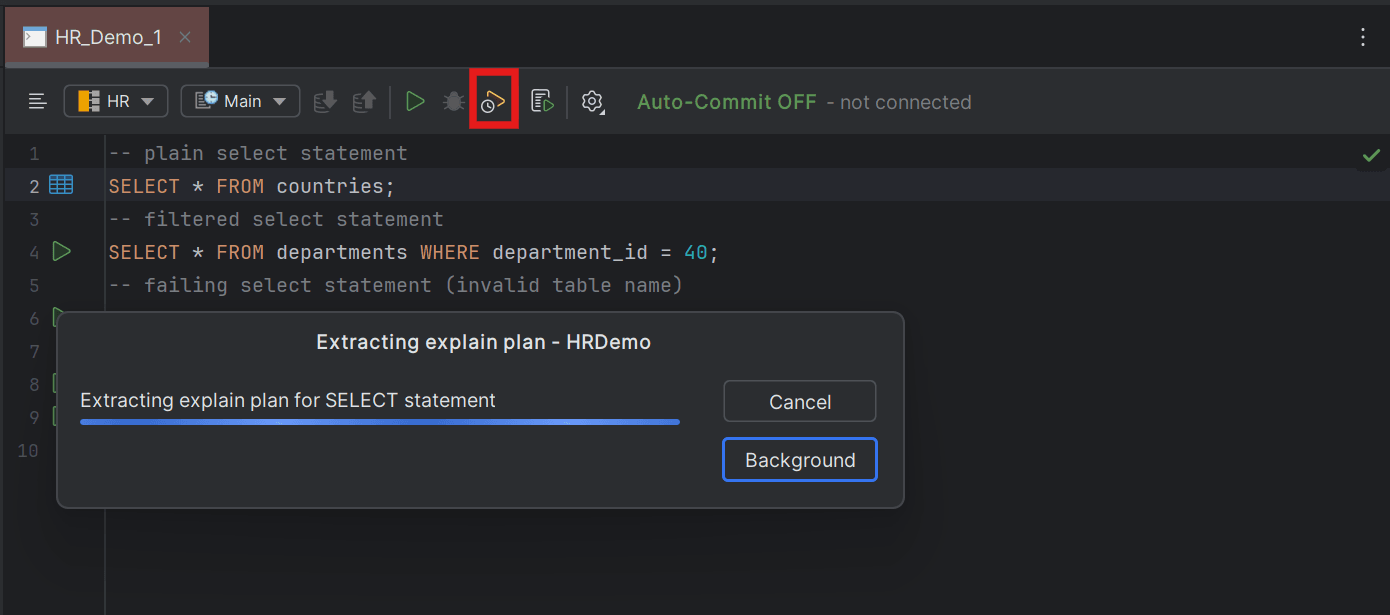Click the Debug Statement bug icon

click(x=454, y=101)
